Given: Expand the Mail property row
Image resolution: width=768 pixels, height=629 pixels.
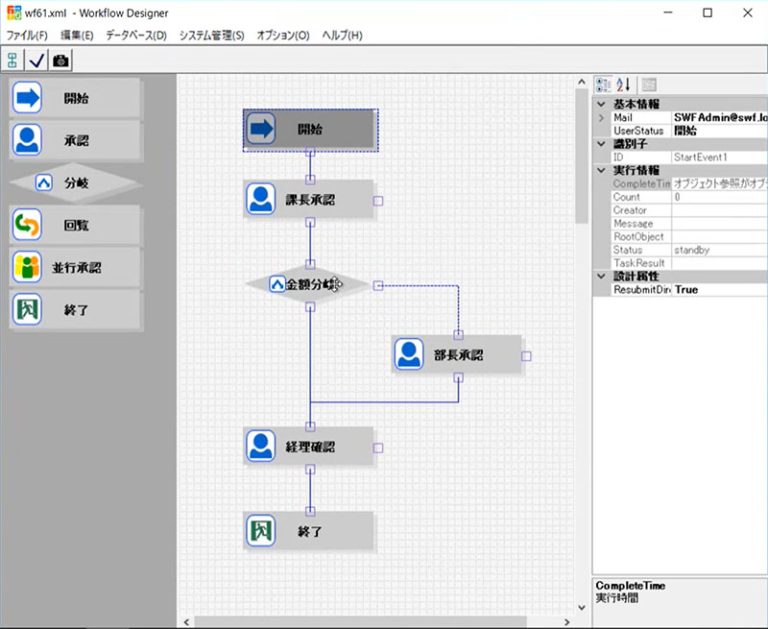Looking at the screenshot, I should coord(600,118).
